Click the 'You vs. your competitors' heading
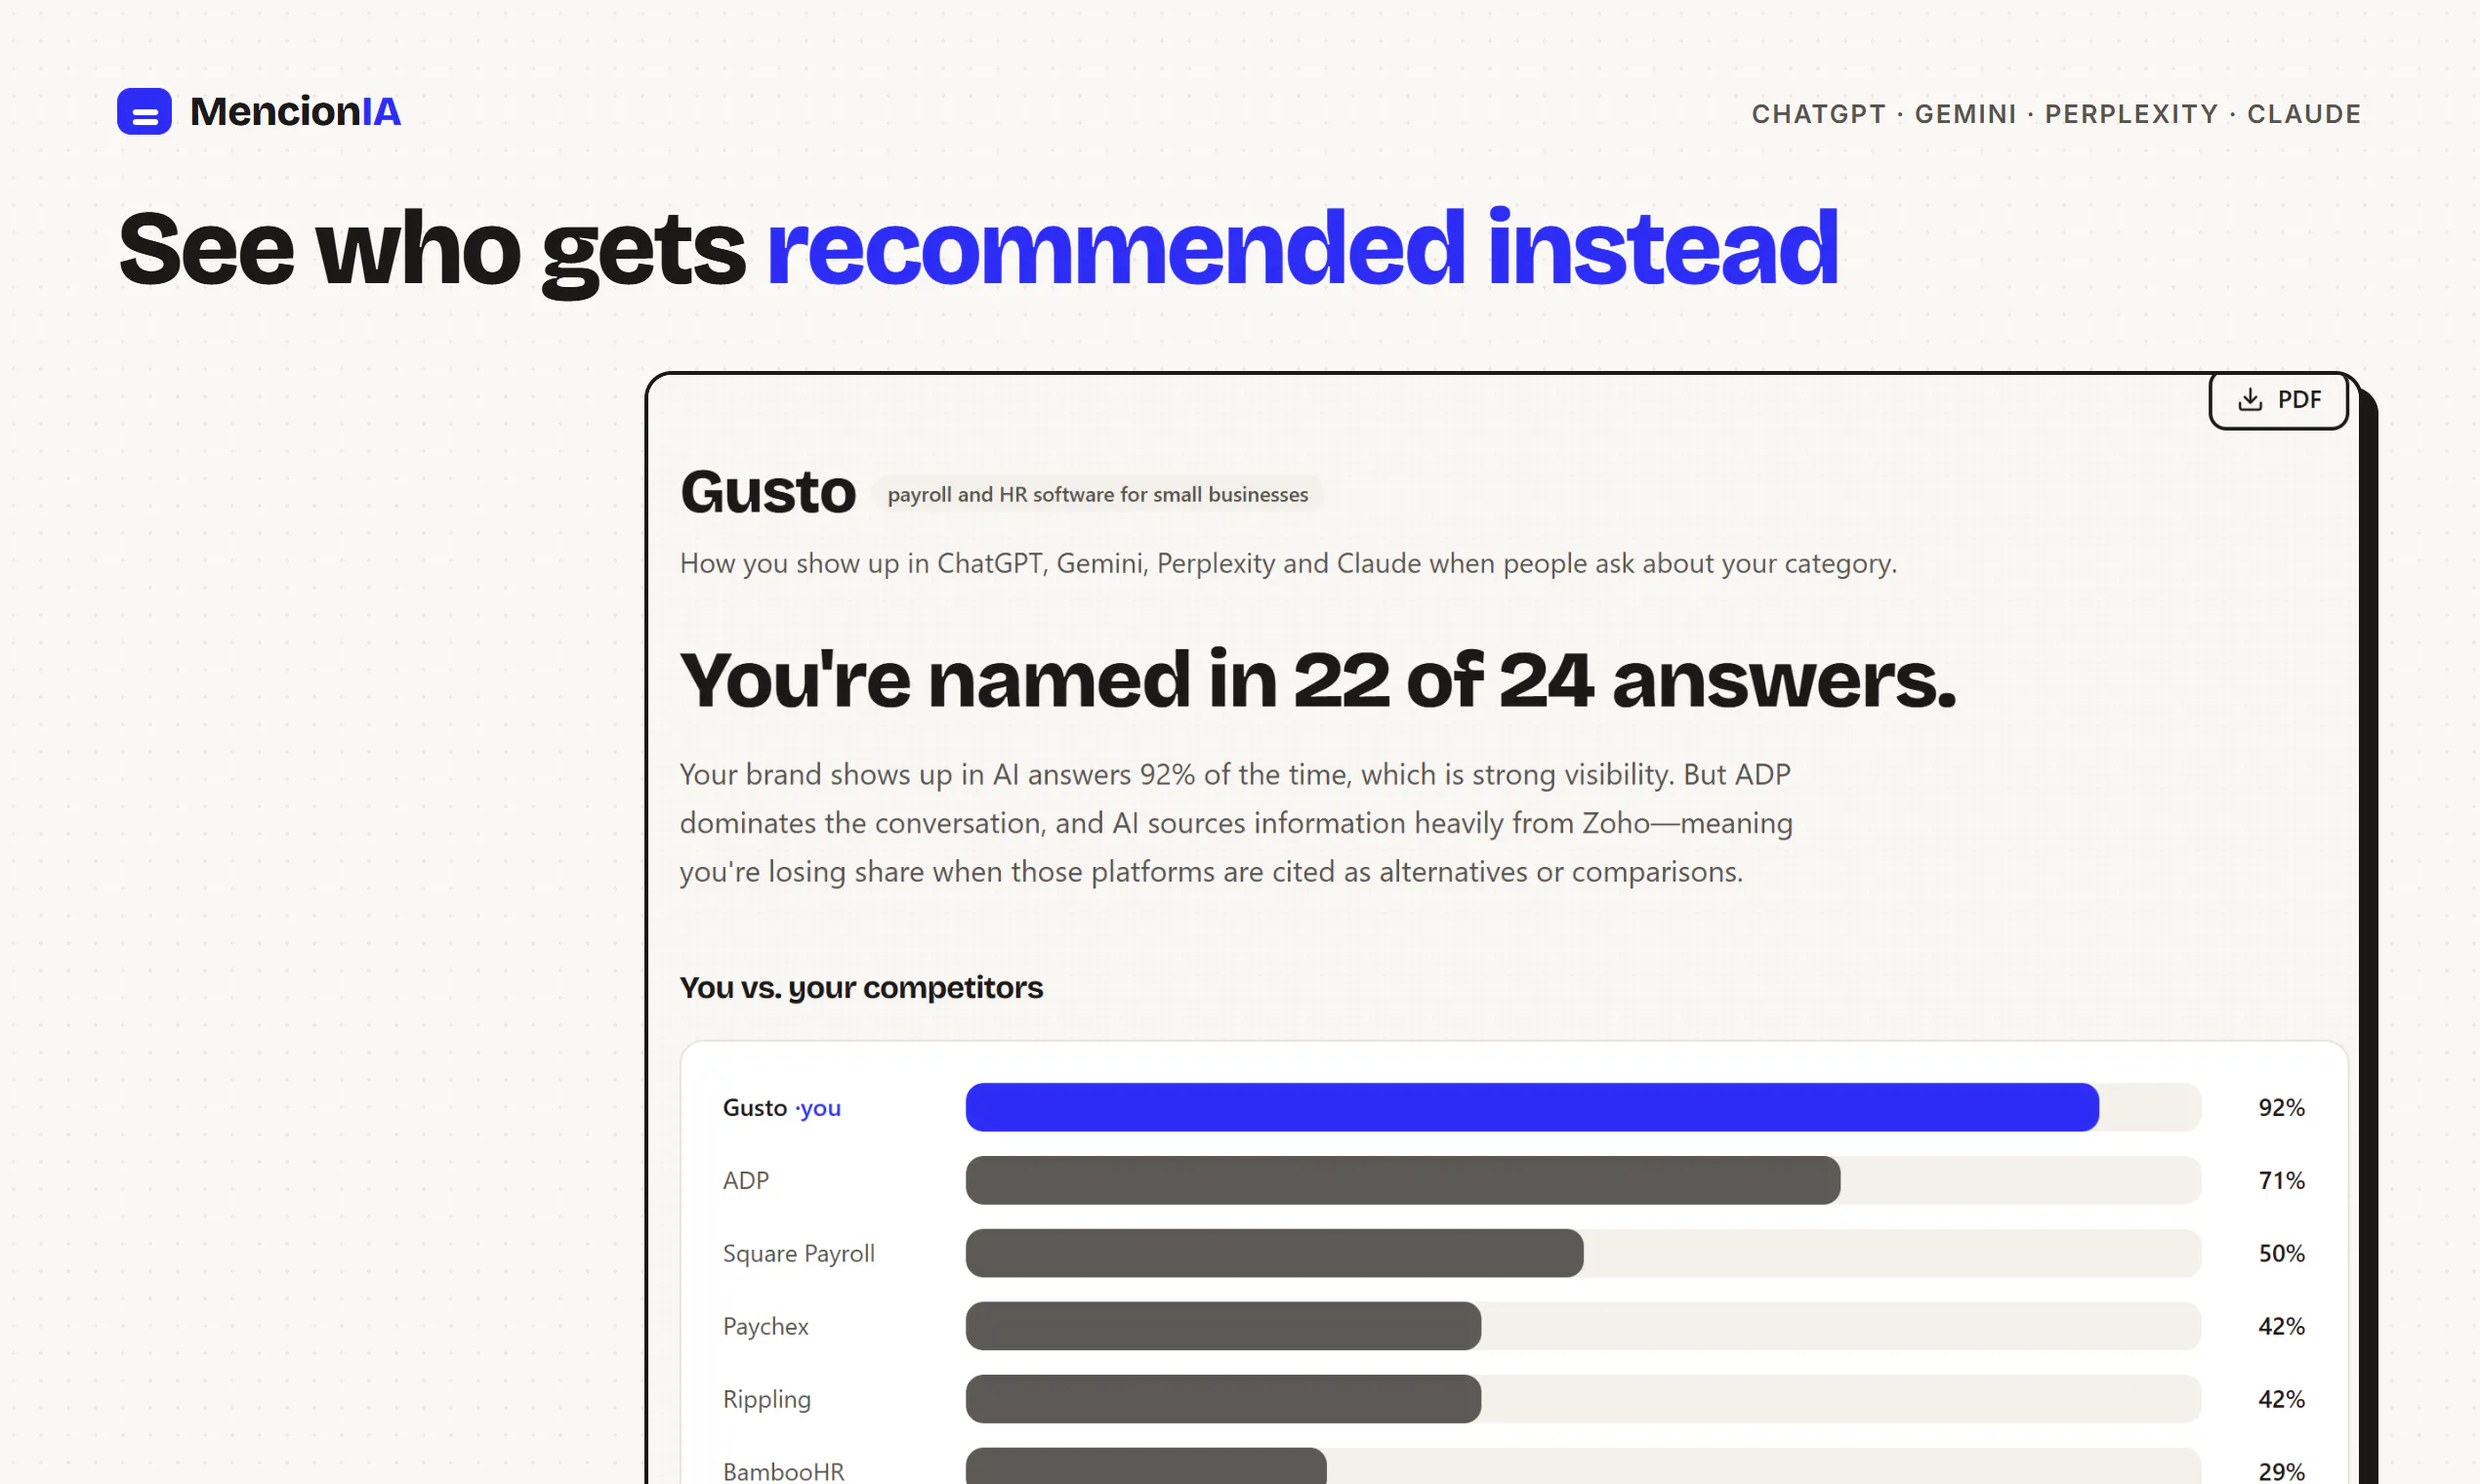The width and height of the screenshot is (2480, 1484). point(861,988)
